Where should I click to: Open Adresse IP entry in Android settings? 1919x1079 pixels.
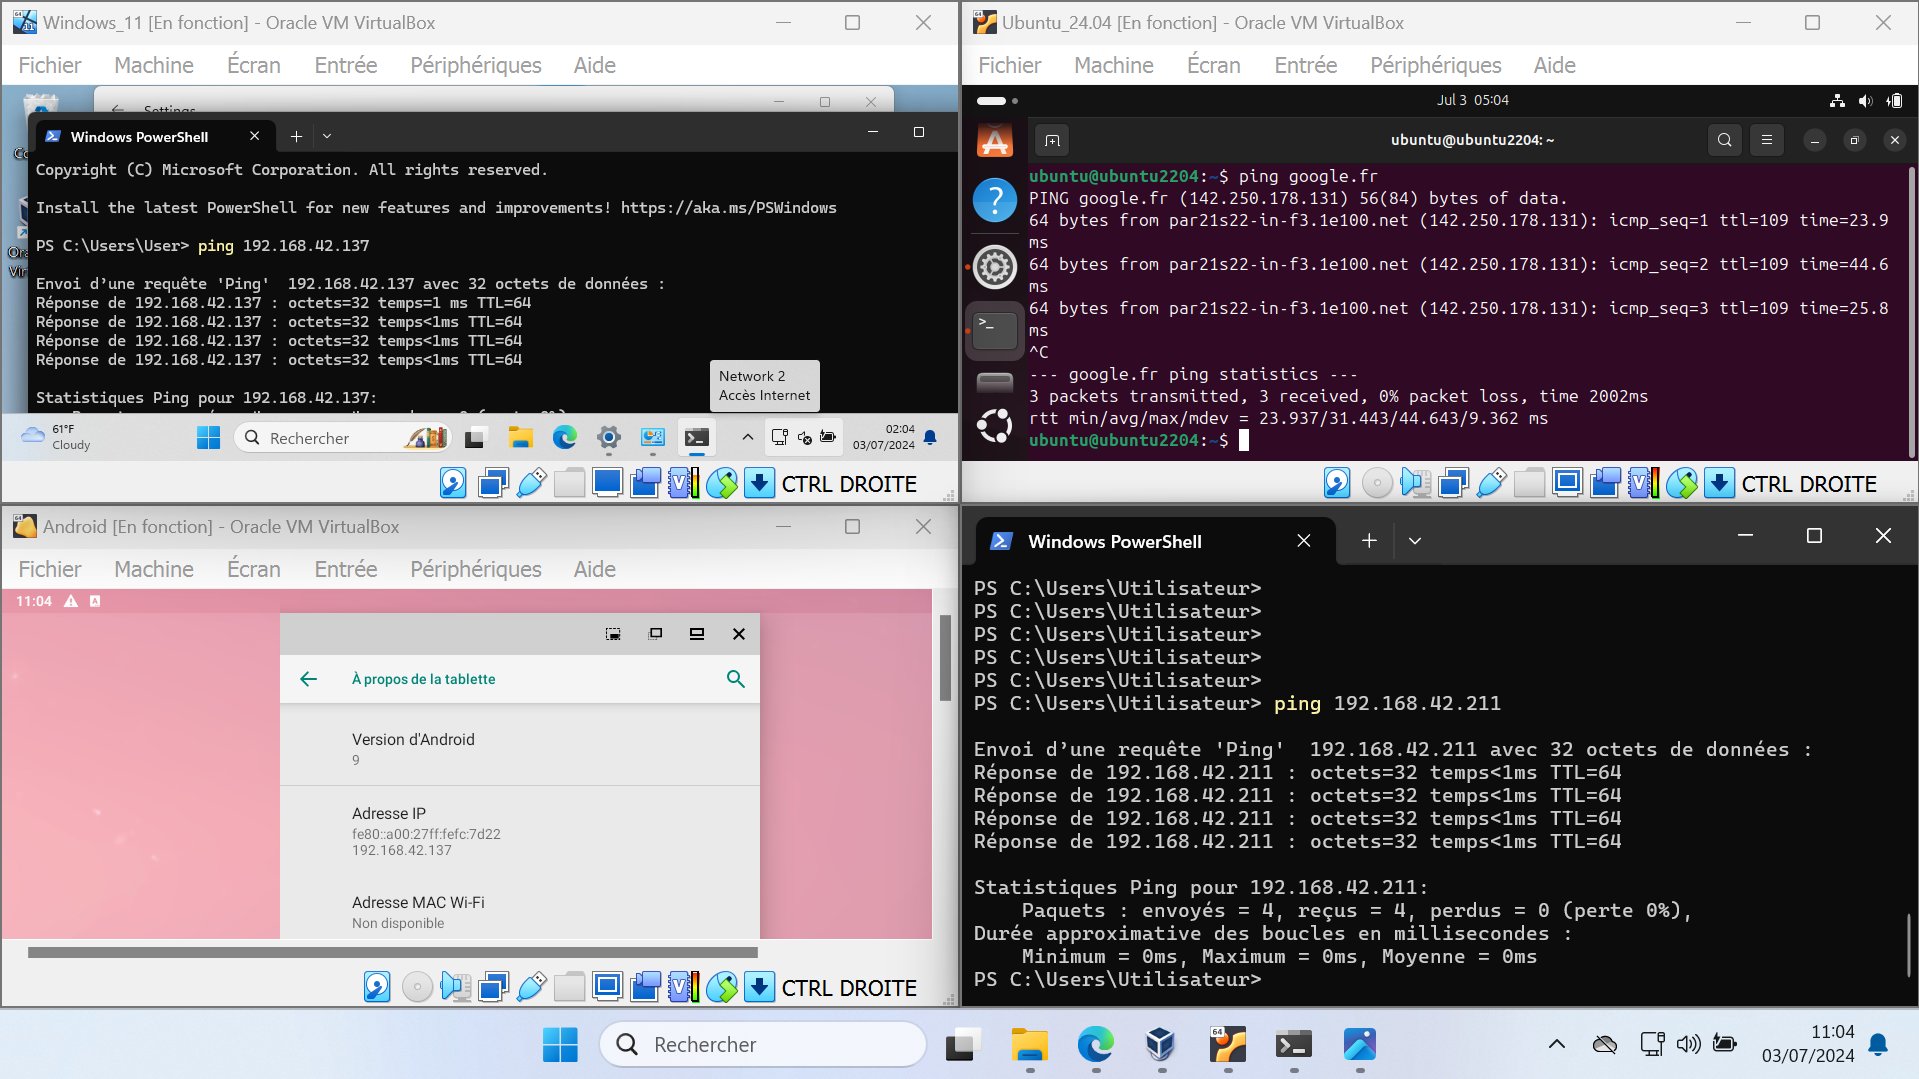tap(520, 831)
